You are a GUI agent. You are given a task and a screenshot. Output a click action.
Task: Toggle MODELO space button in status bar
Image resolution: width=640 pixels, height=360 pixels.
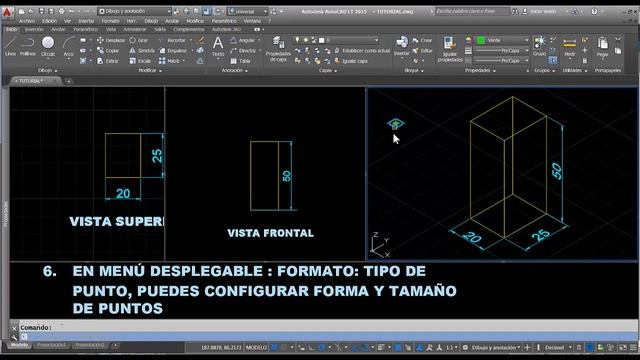tap(256, 348)
